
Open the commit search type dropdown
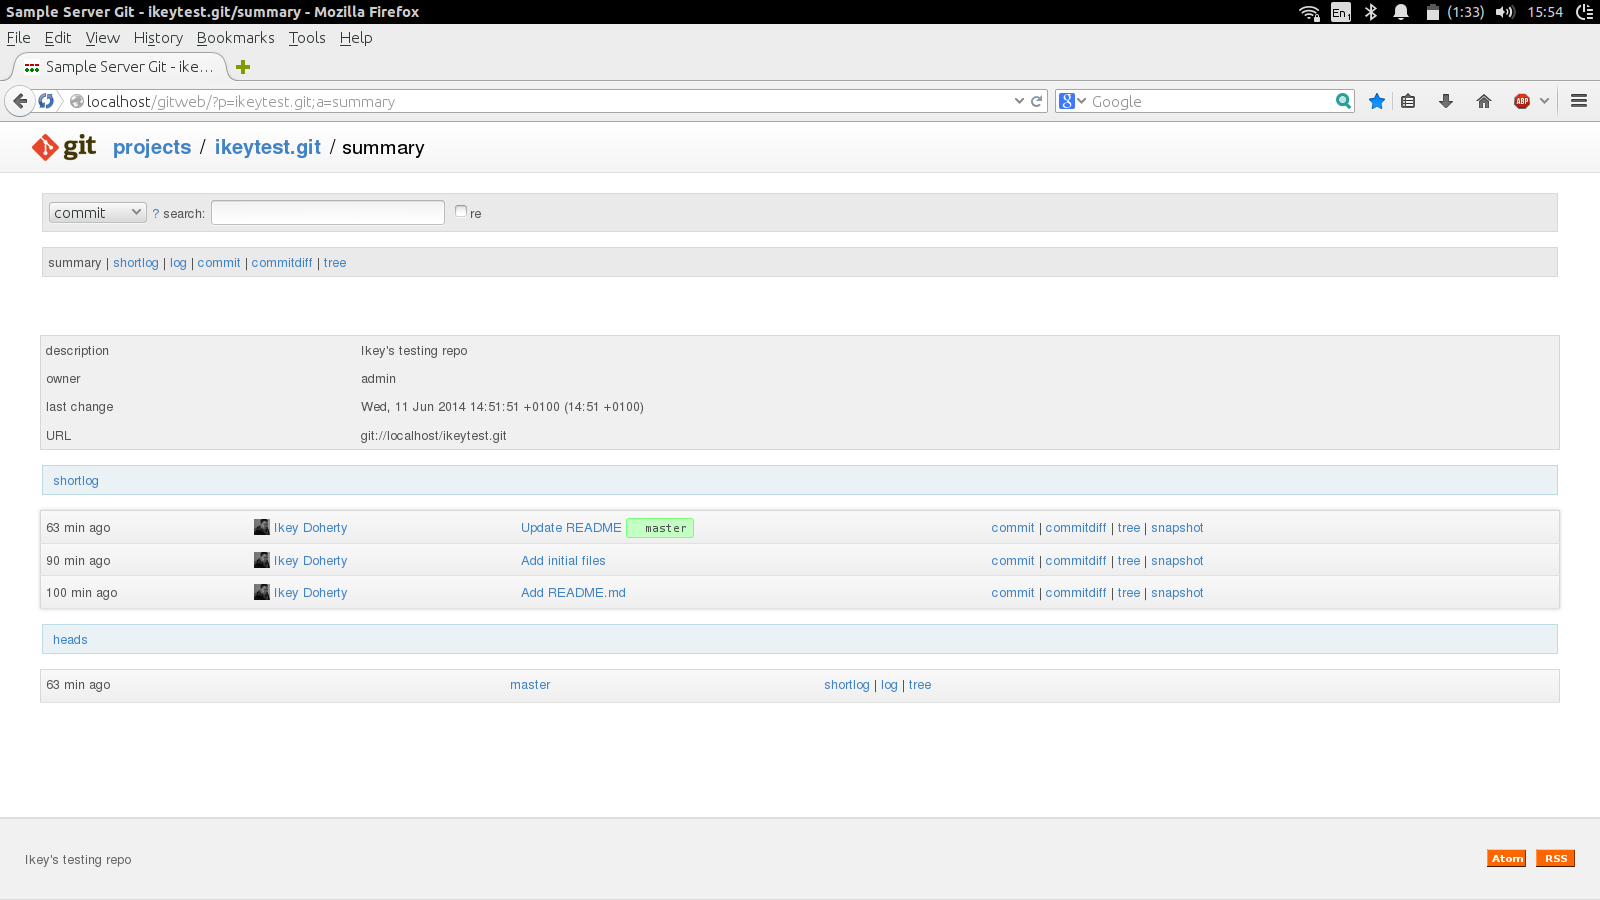[x=97, y=212]
